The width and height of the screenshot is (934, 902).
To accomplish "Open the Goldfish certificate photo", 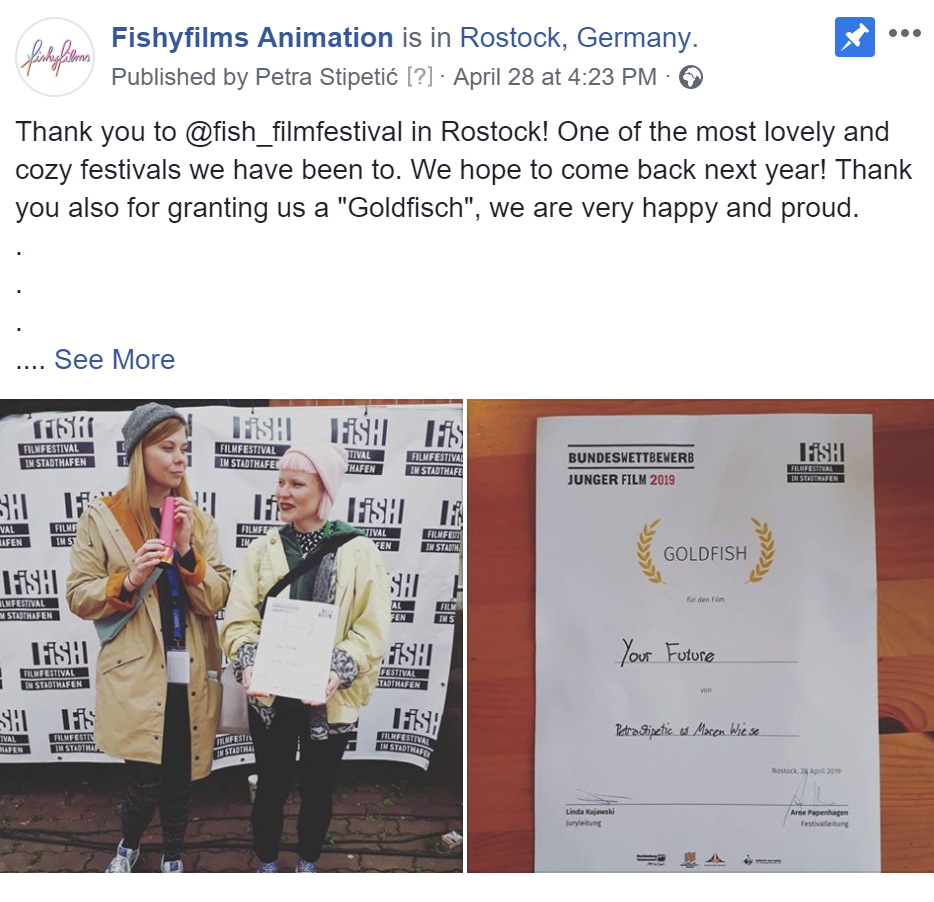I will [700, 636].
